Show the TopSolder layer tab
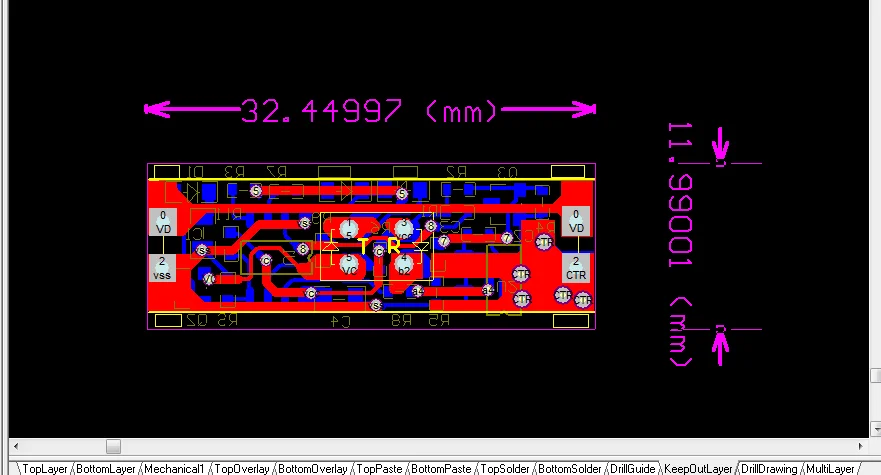881x475 pixels. pyautogui.click(x=505, y=468)
